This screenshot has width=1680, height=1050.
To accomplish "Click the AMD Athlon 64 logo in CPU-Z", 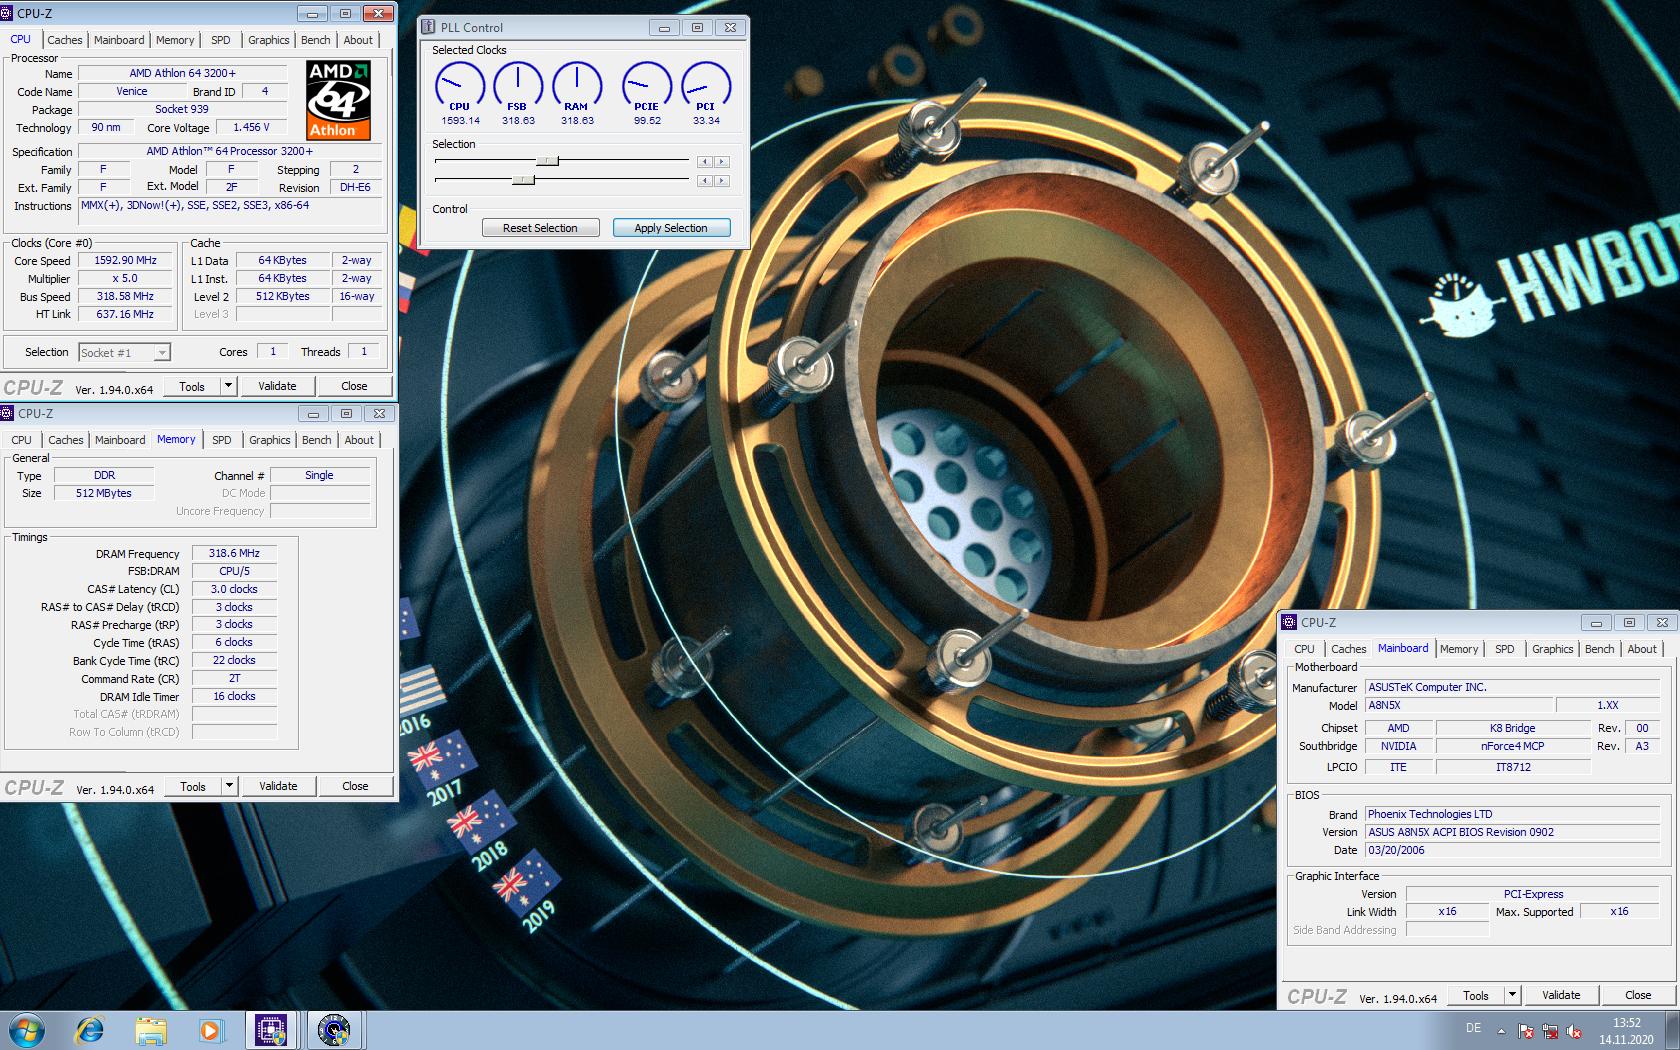I will coord(338,100).
